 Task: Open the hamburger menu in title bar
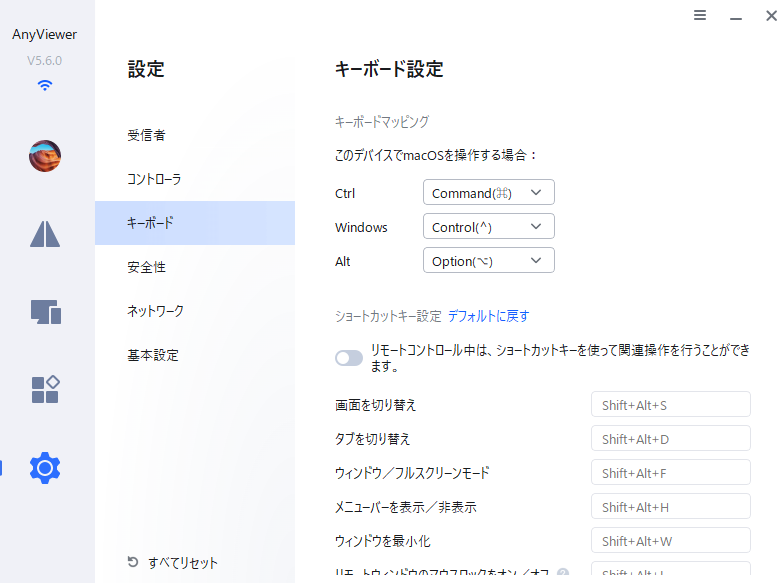pyautogui.click(x=700, y=15)
